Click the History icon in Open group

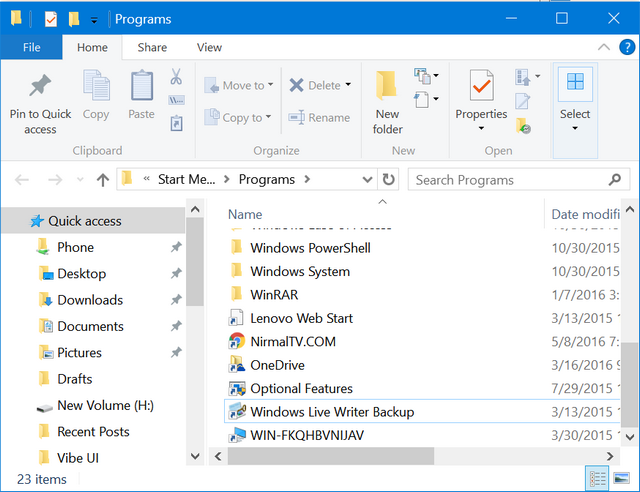point(523,126)
